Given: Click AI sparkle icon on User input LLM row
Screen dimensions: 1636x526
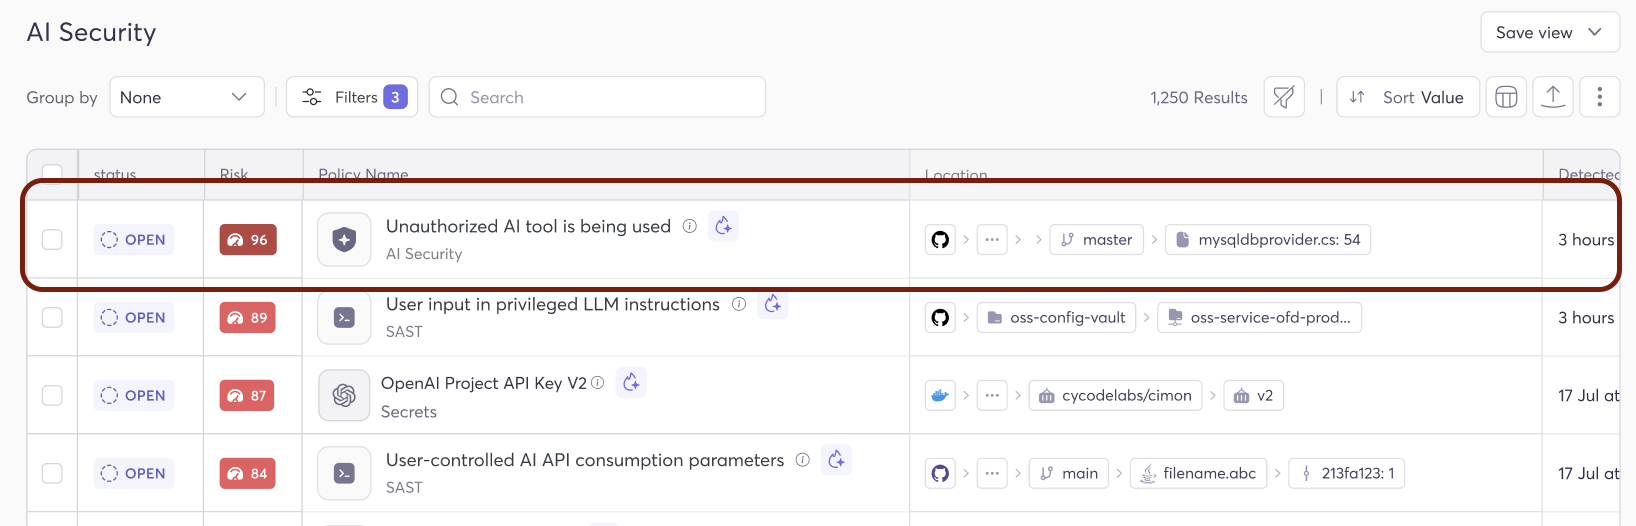Looking at the screenshot, I should pyautogui.click(x=773, y=304).
